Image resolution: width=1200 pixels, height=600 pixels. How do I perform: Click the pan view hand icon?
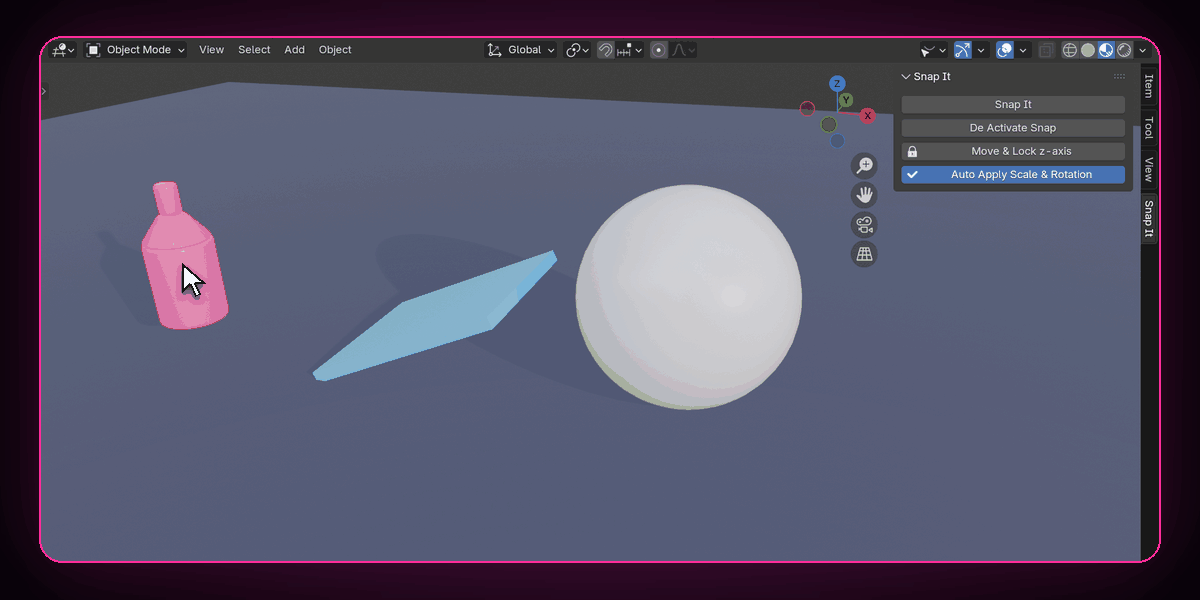(x=864, y=195)
